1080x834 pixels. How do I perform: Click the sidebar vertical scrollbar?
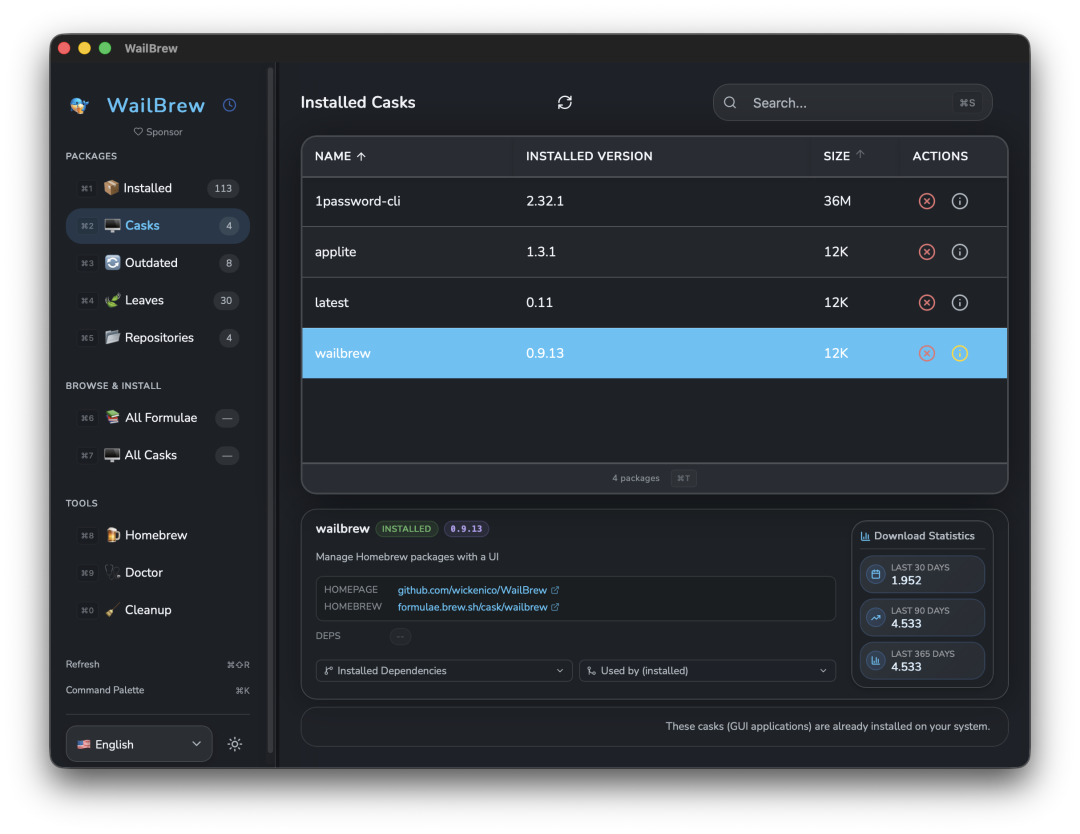(271, 410)
